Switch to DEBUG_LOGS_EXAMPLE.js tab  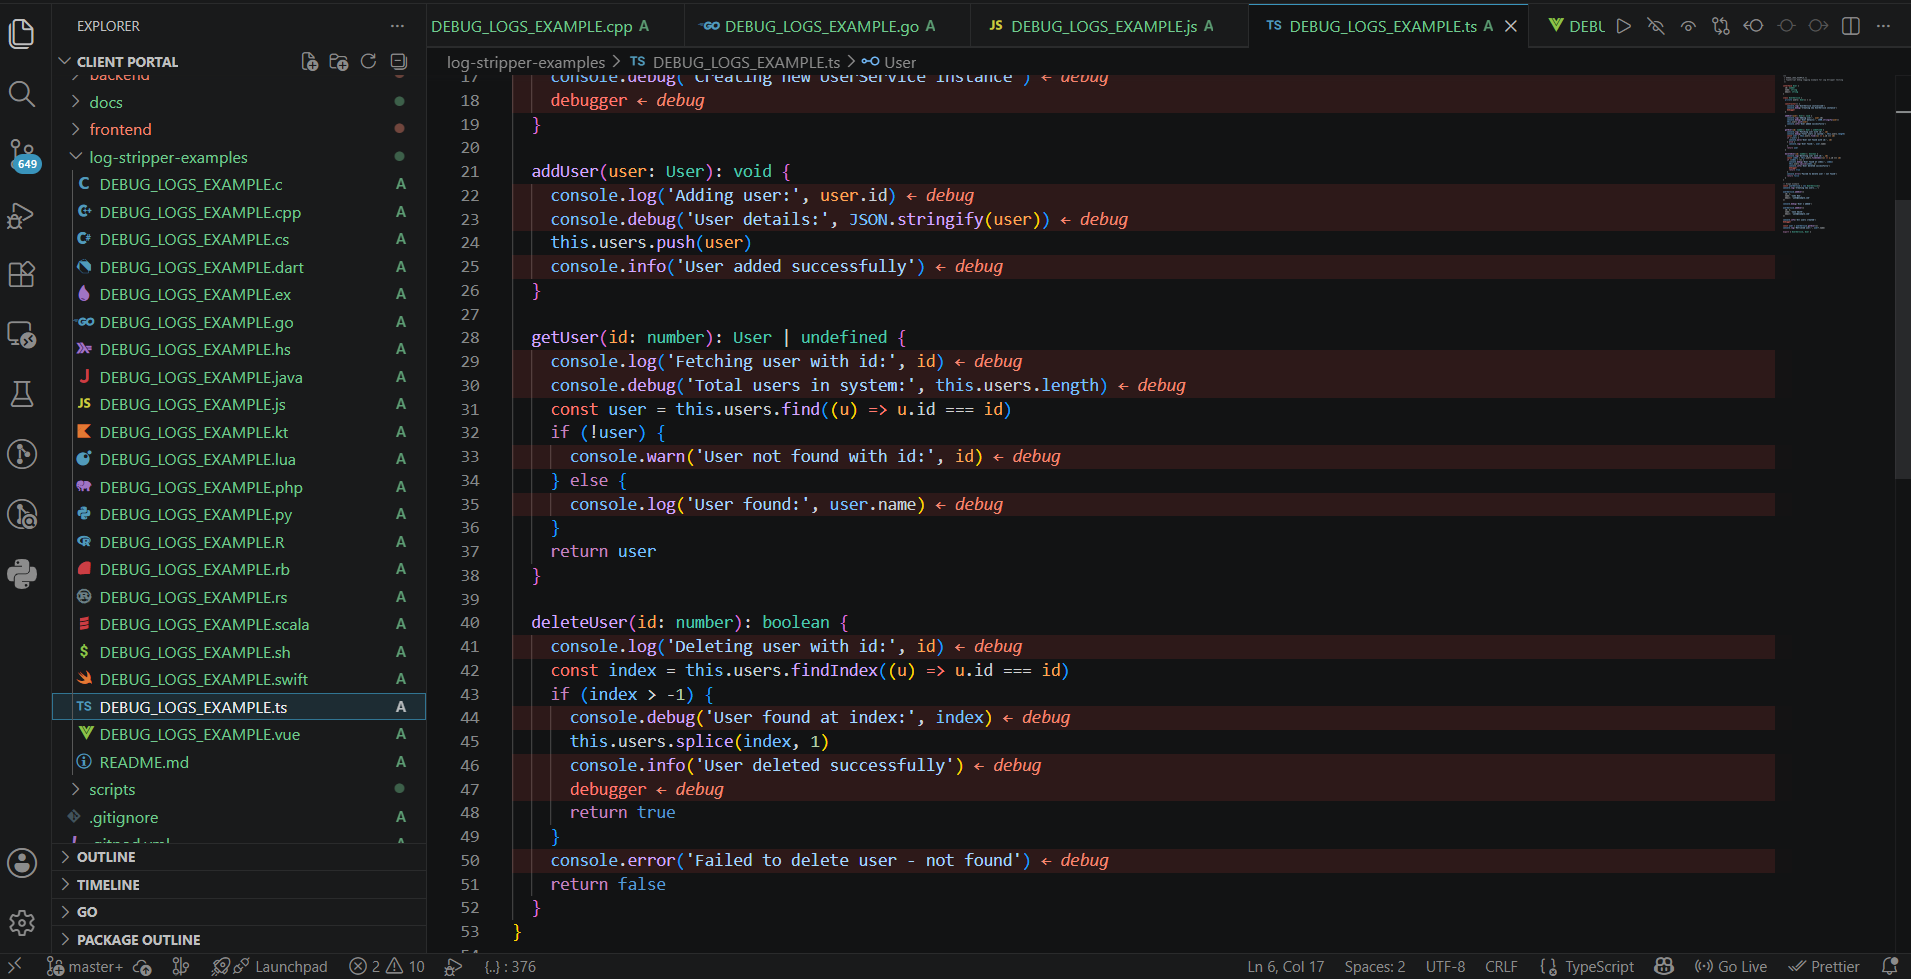point(1109,26)
